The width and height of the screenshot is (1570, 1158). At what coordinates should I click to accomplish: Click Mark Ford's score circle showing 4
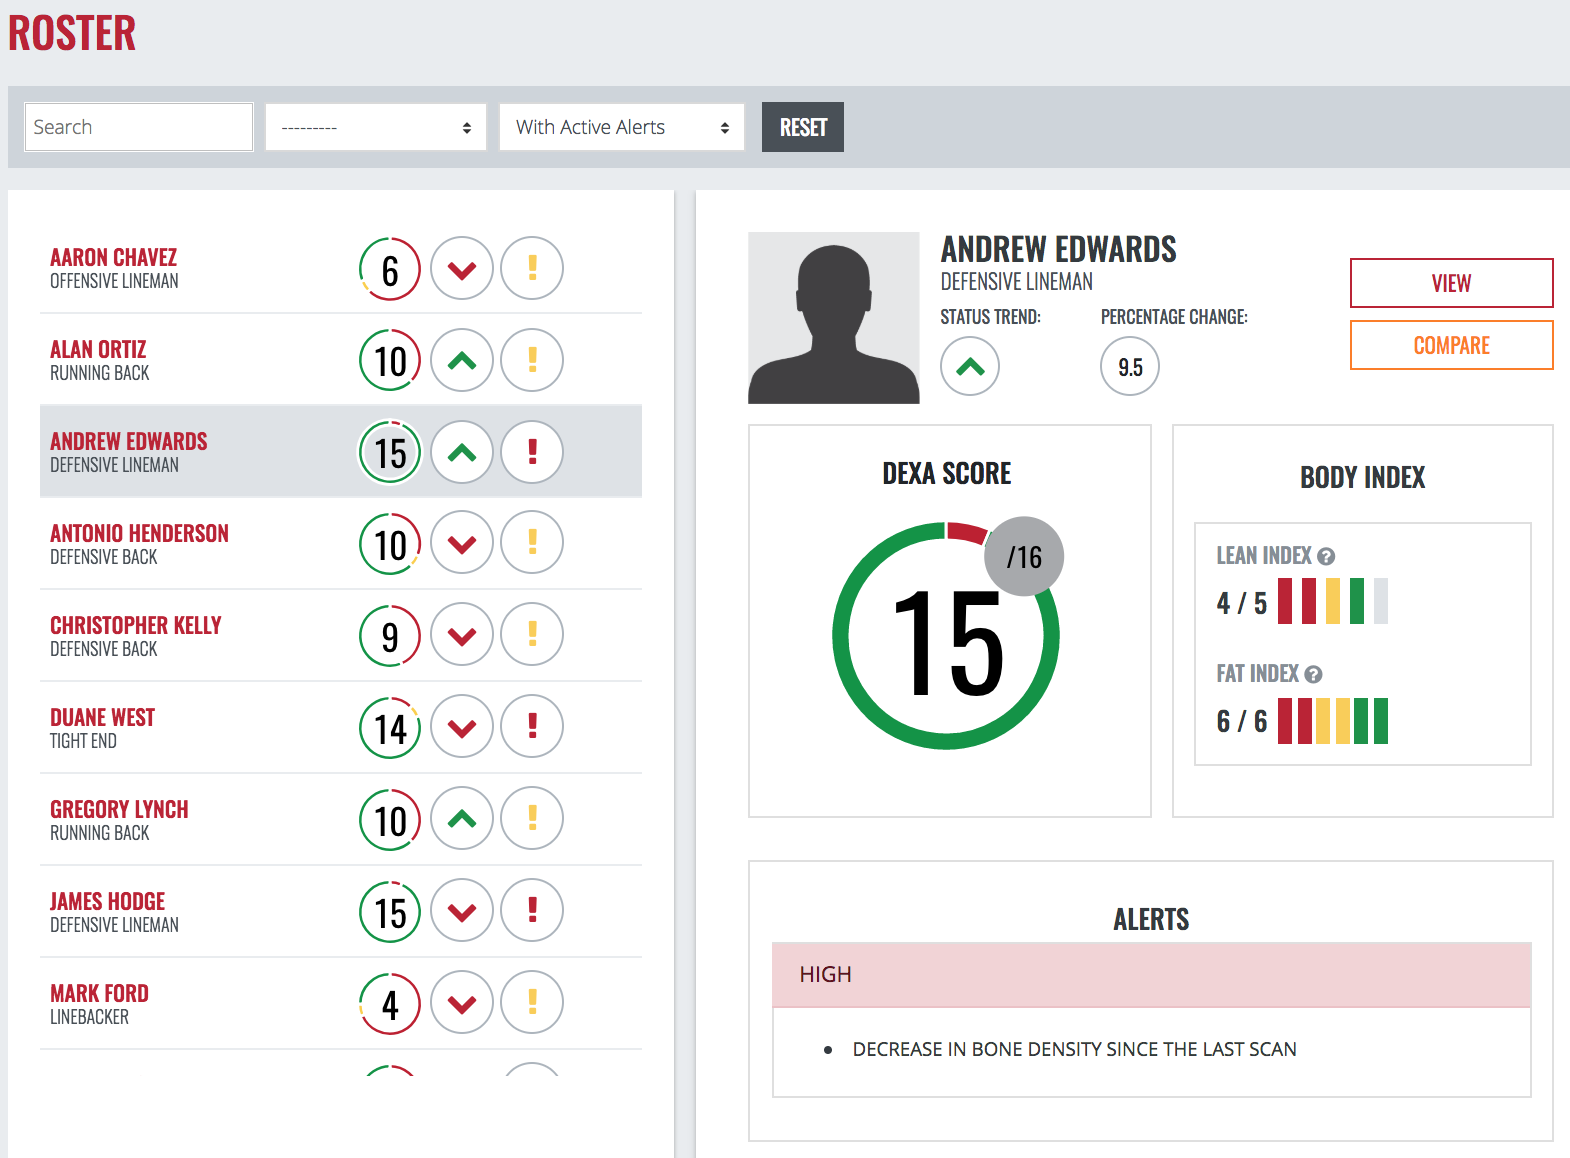390,1003
